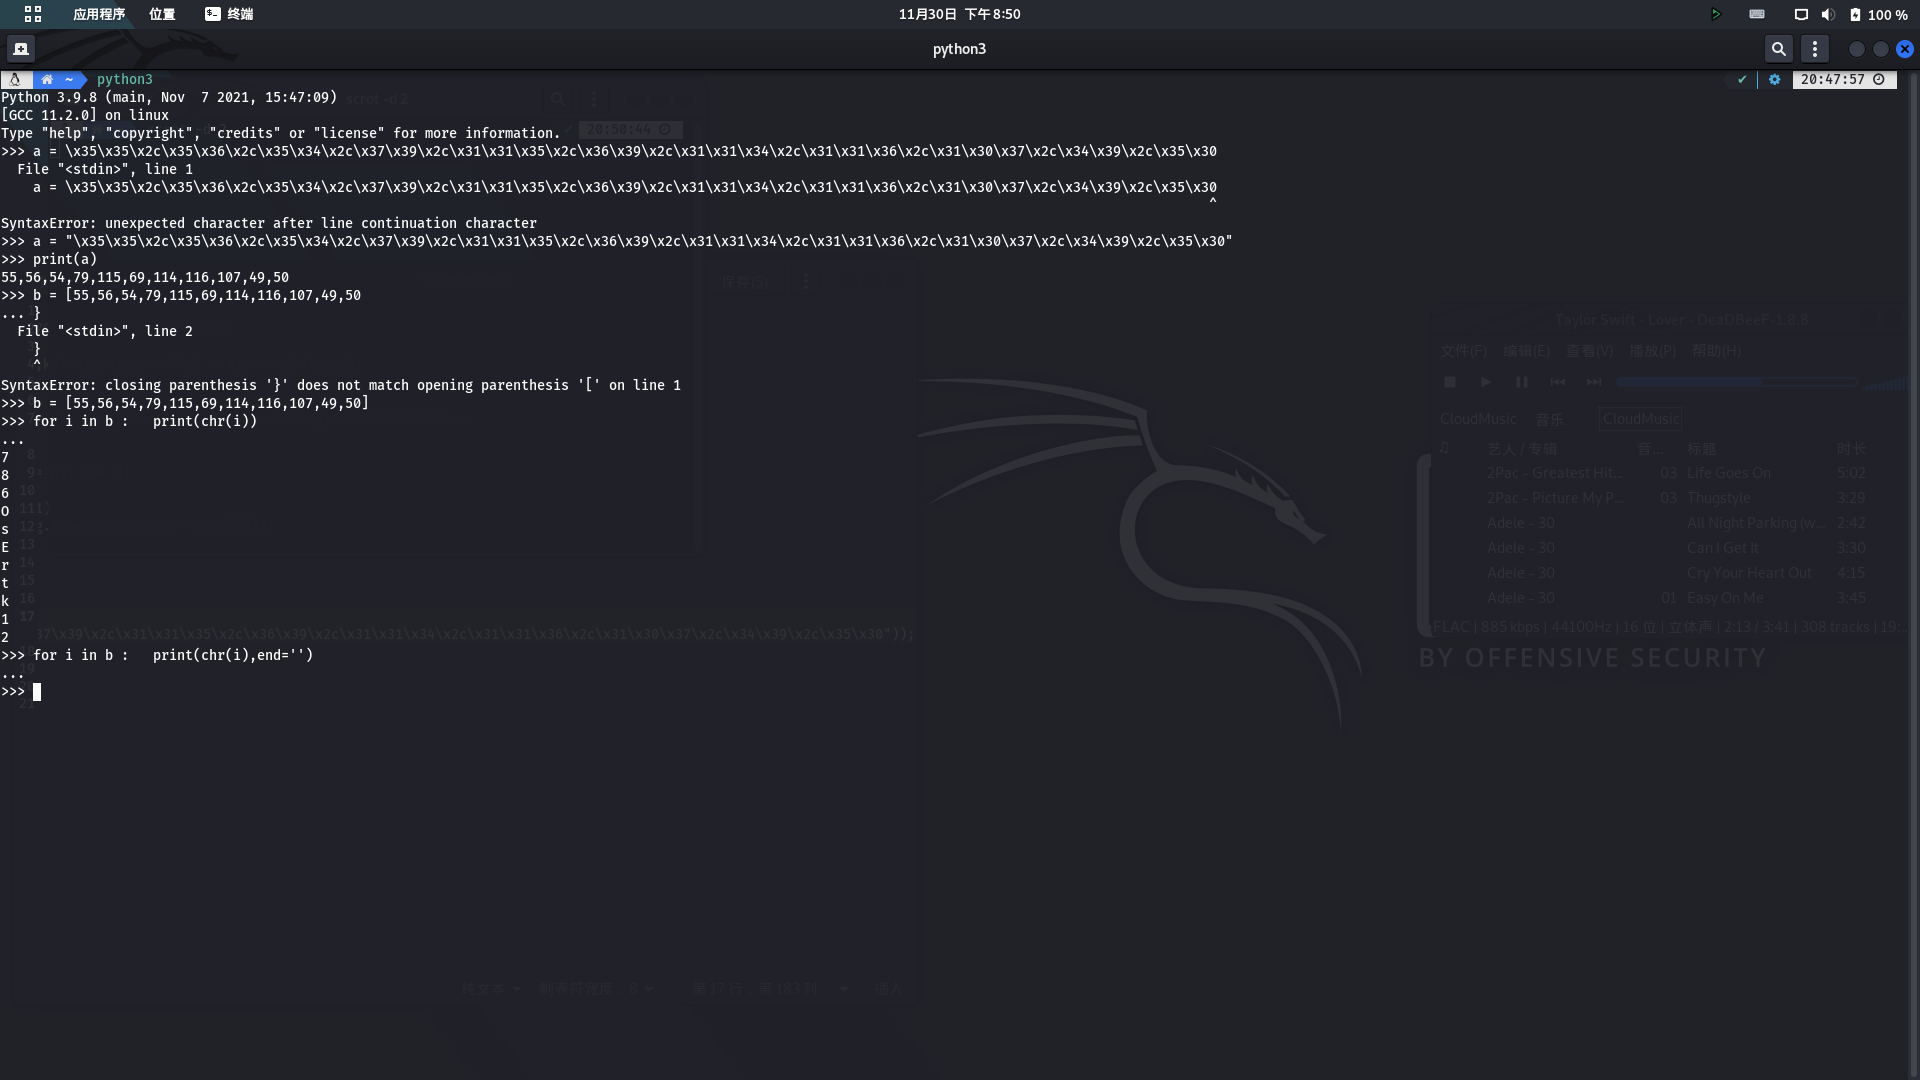Image resolution: width=1920 pixels, height=1080 pixels.
Task: Click the Linux penguin prompt segment
Action: click(x=15, y=79)
